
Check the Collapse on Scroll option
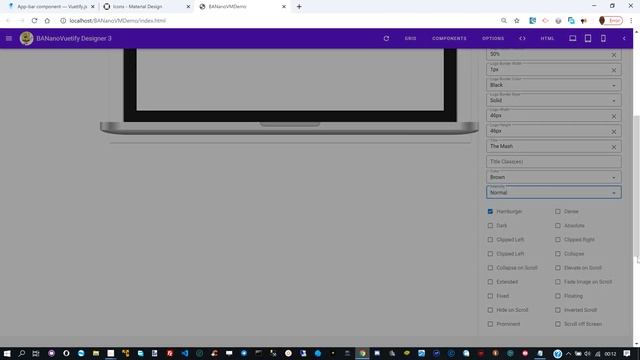(490, 268)
